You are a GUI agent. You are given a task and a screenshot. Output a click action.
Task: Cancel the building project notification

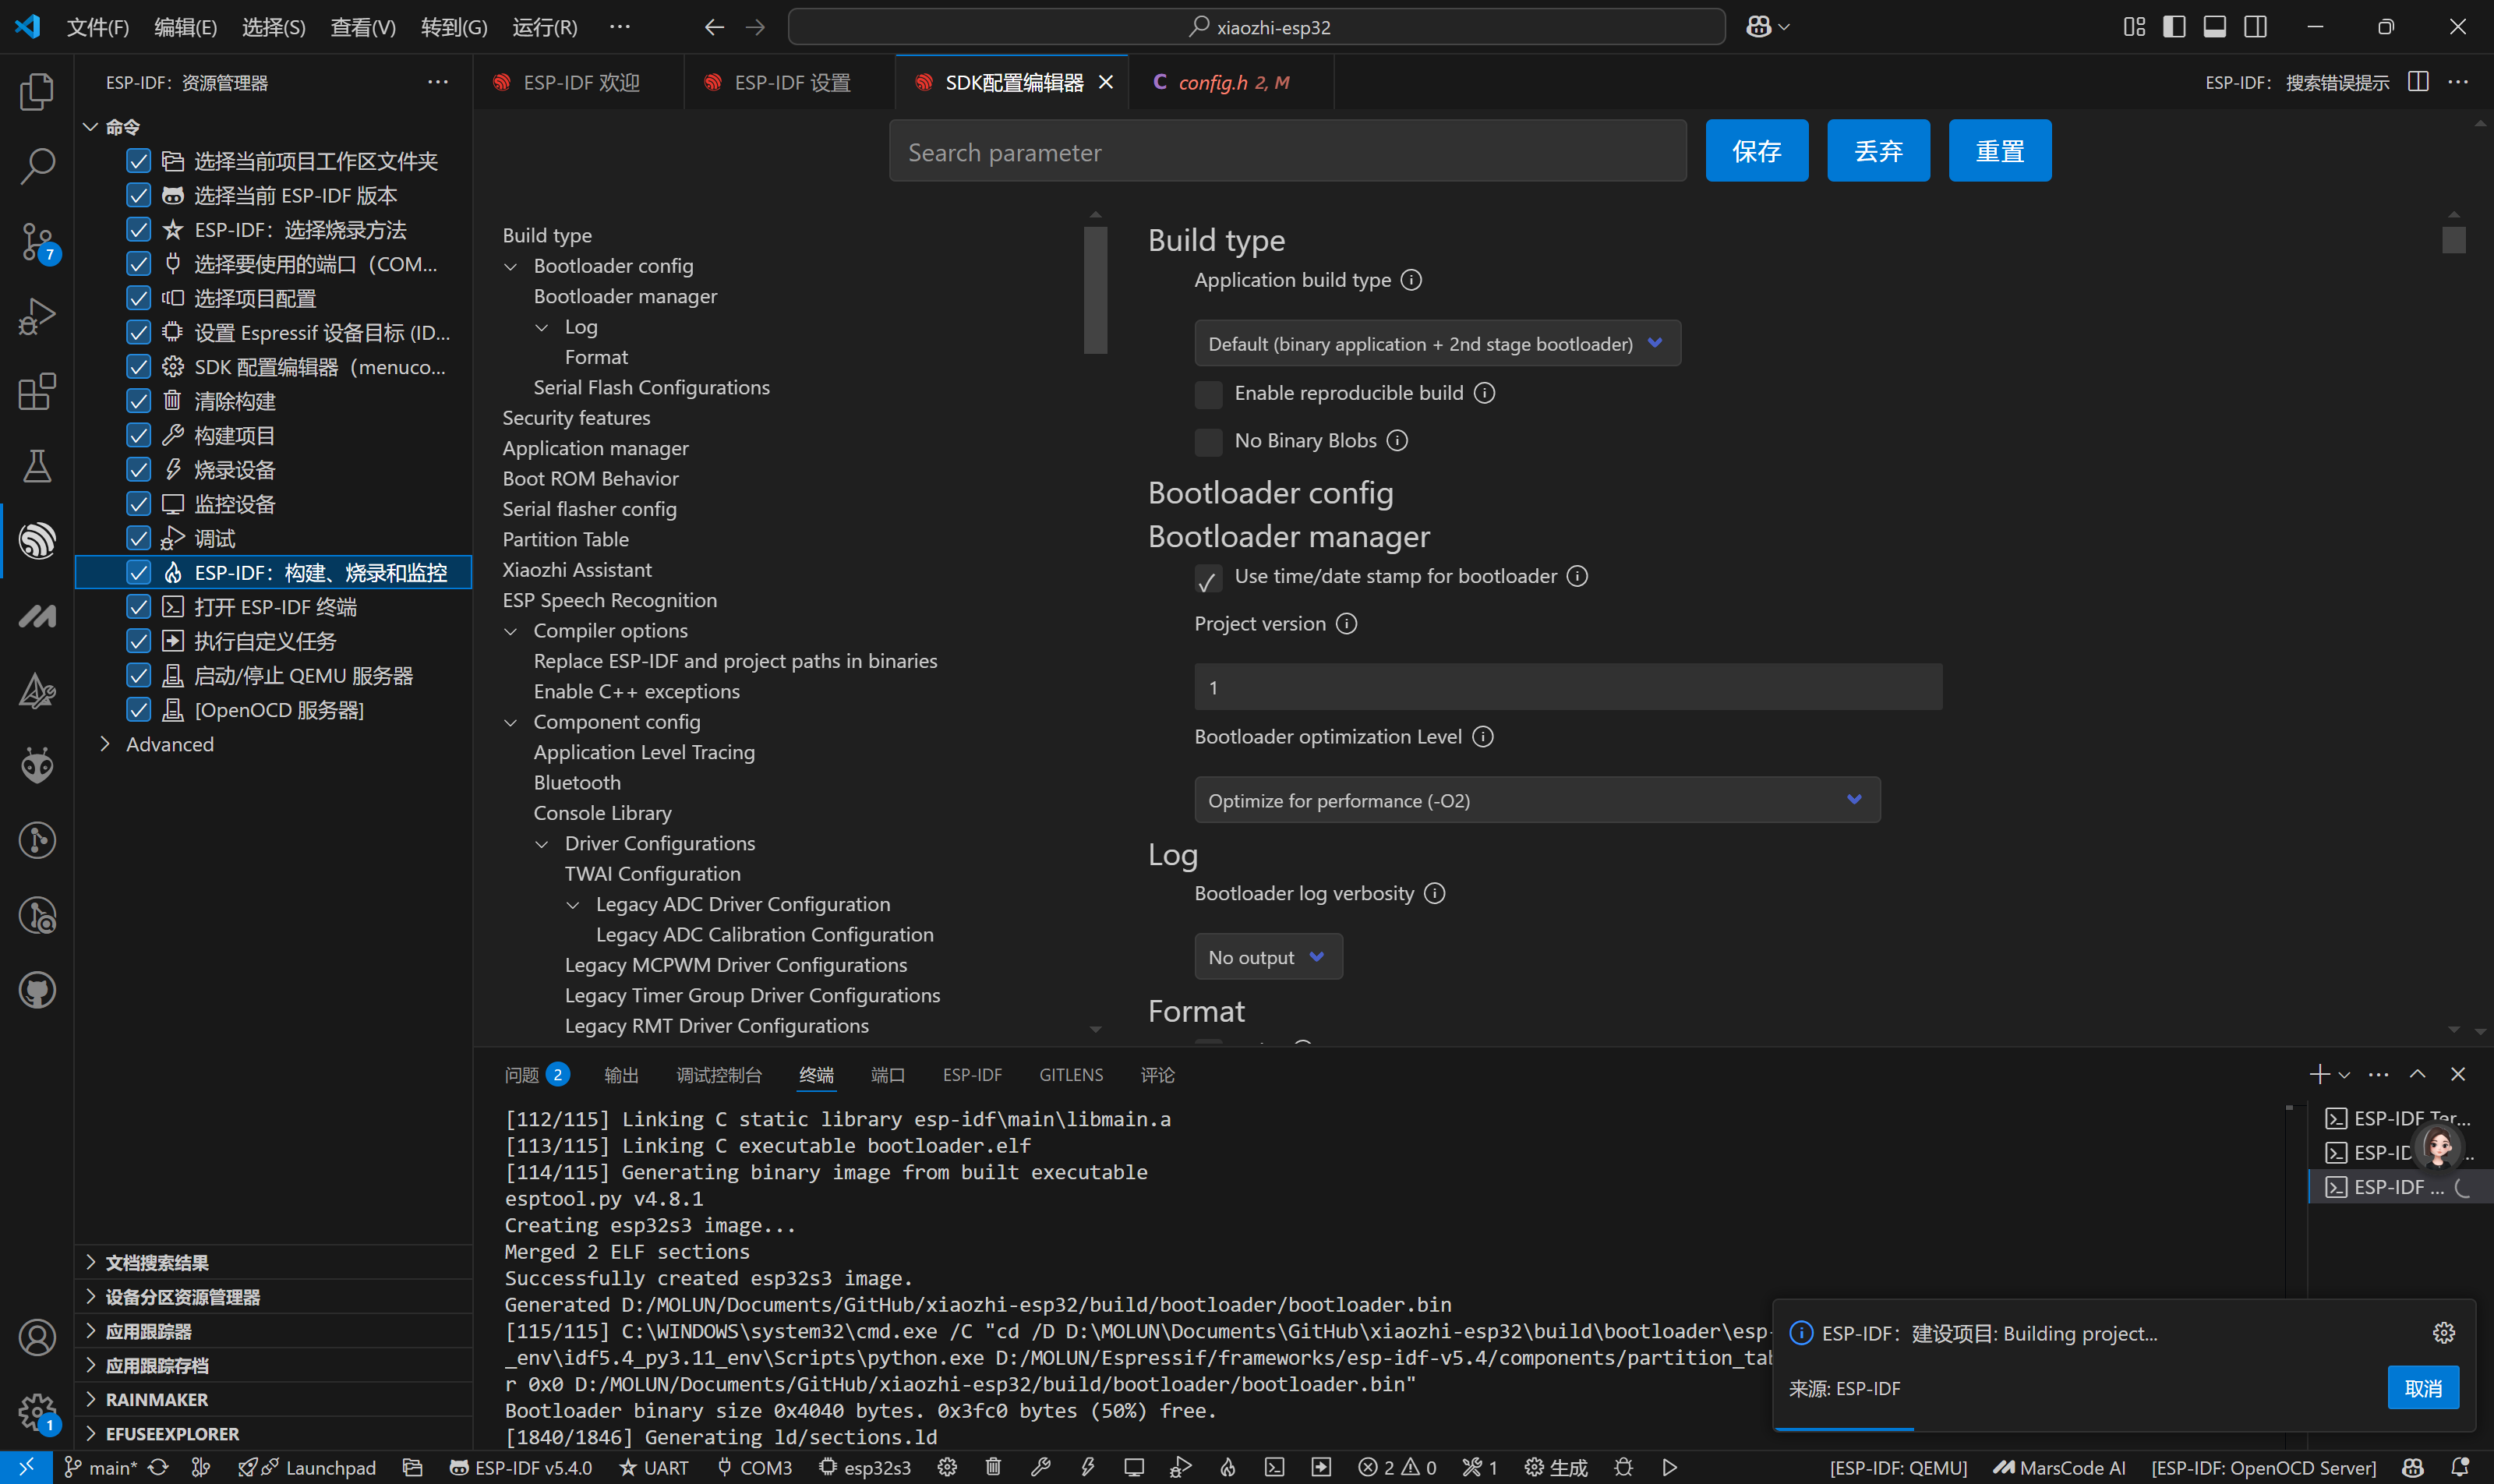tap(2422, 1388)
